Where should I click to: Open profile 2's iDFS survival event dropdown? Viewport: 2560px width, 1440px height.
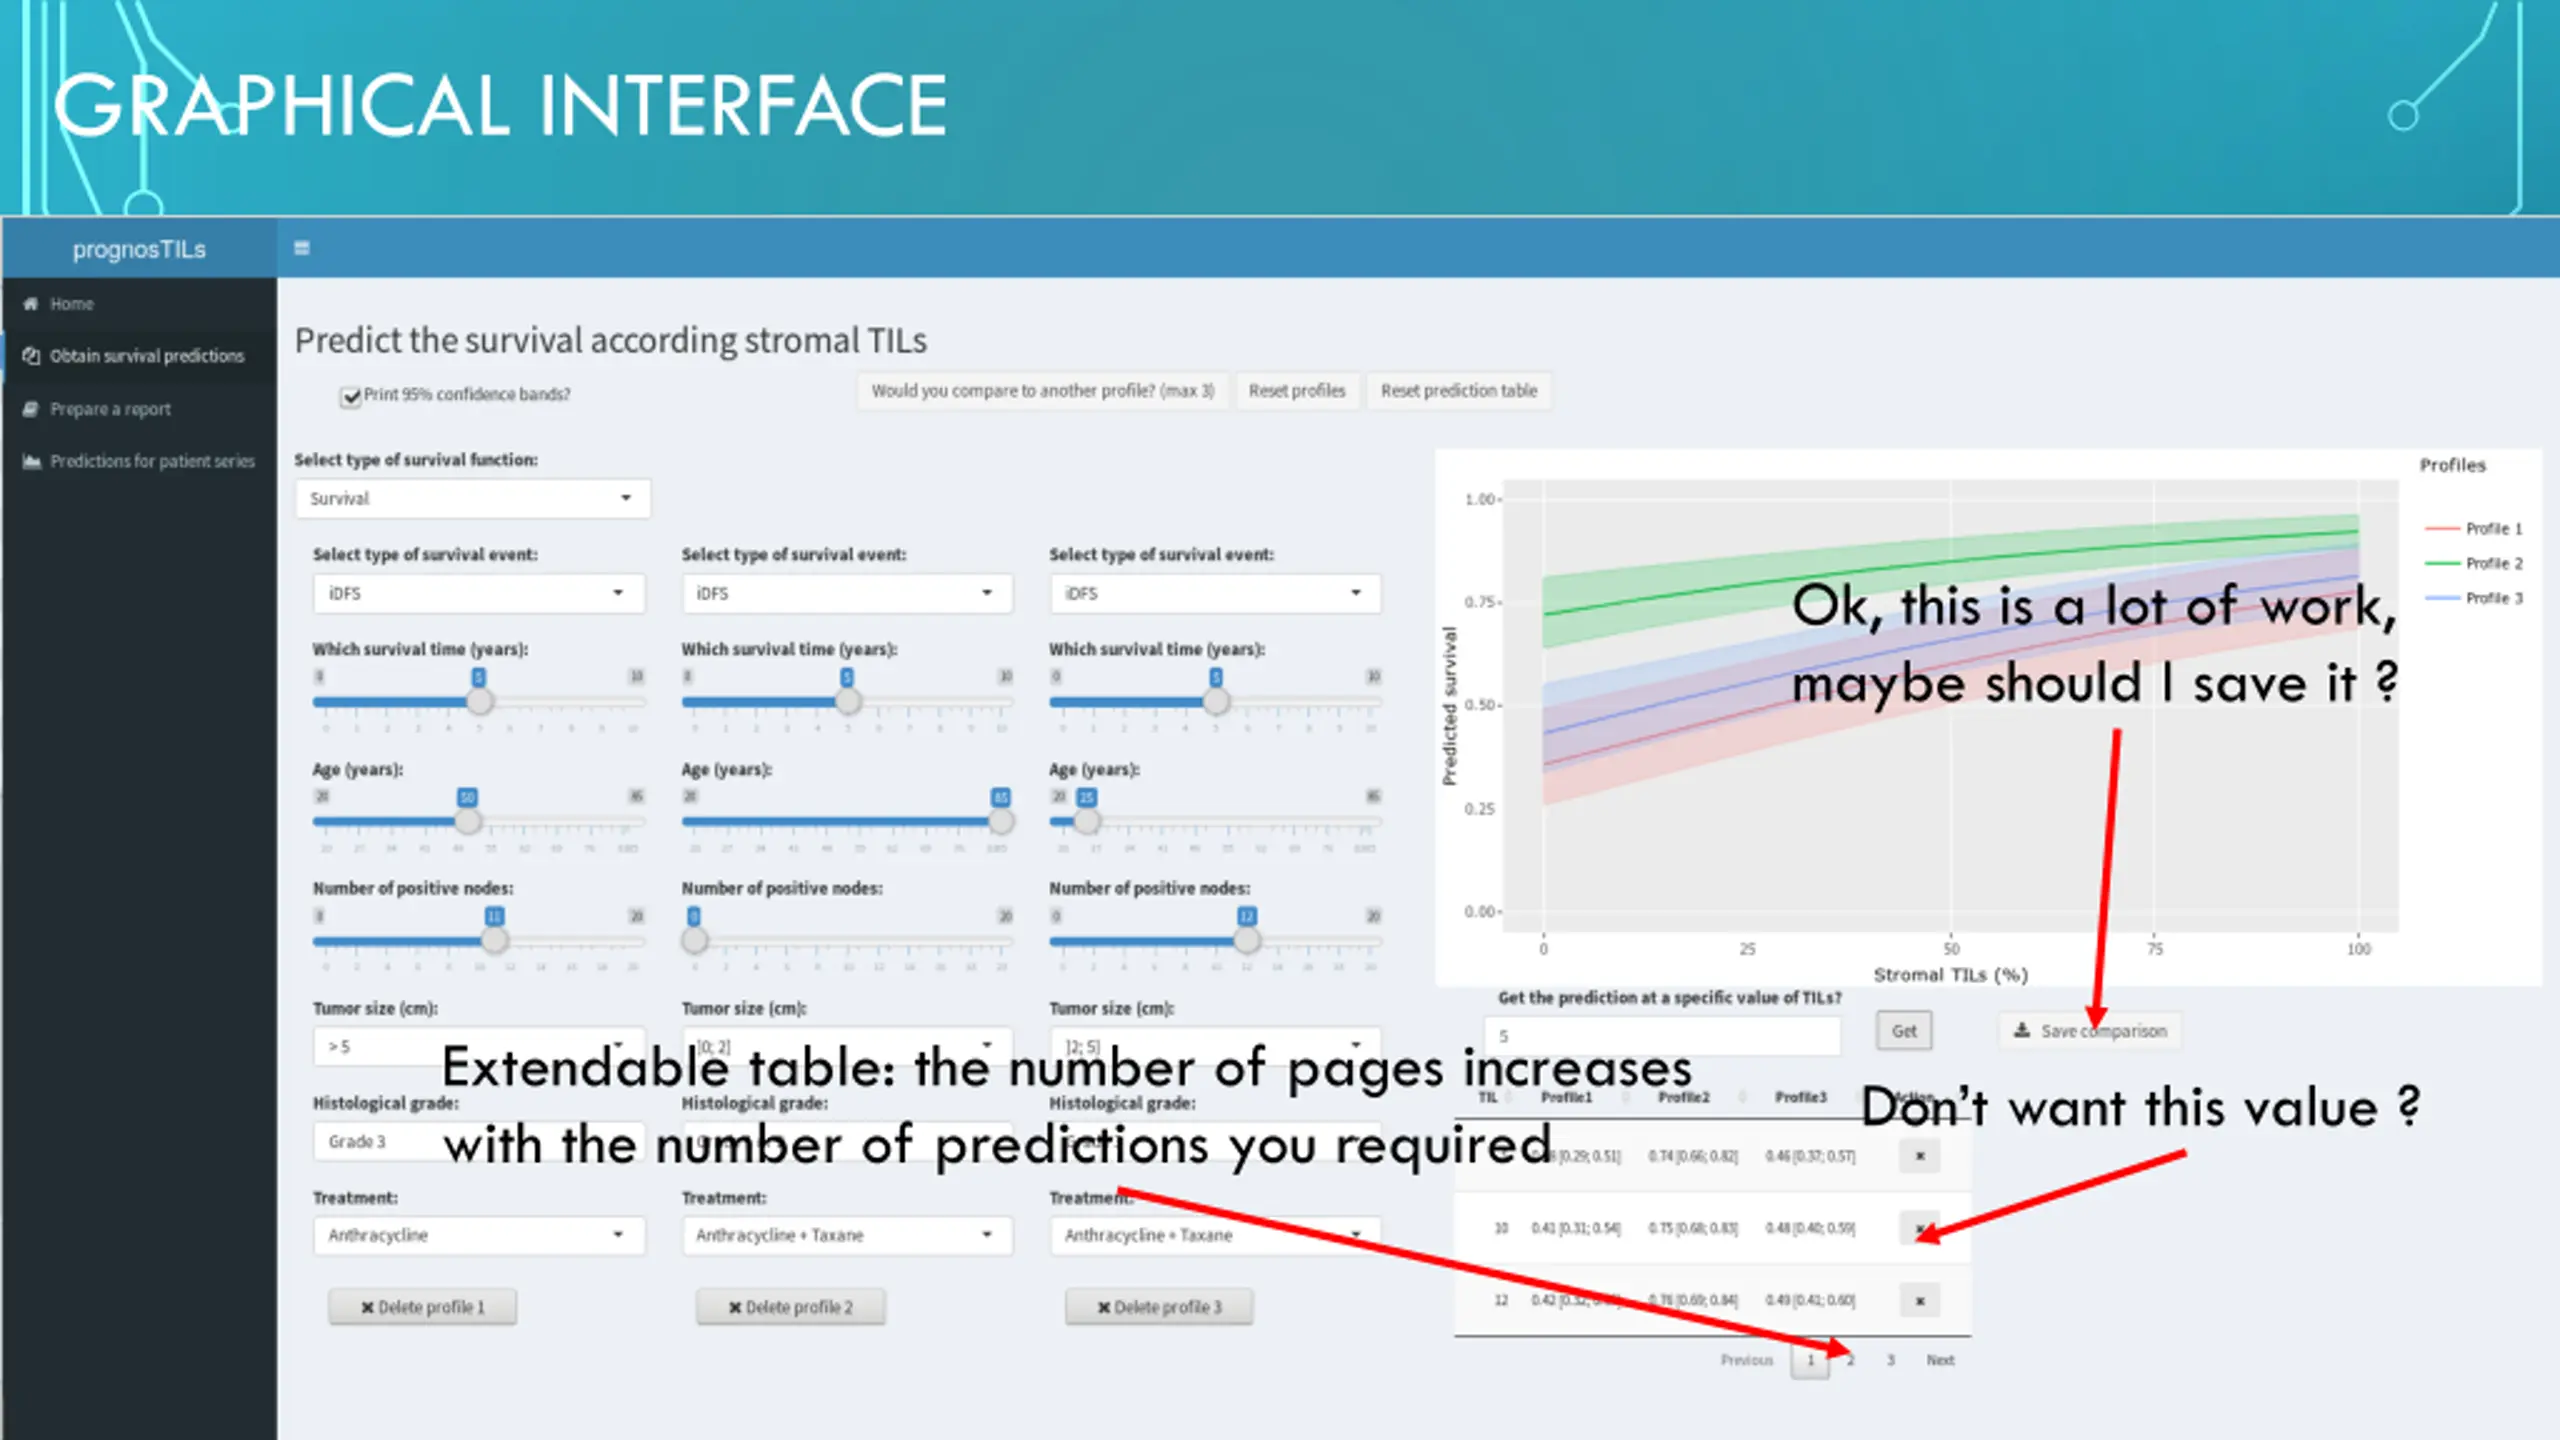click(847, 593)
